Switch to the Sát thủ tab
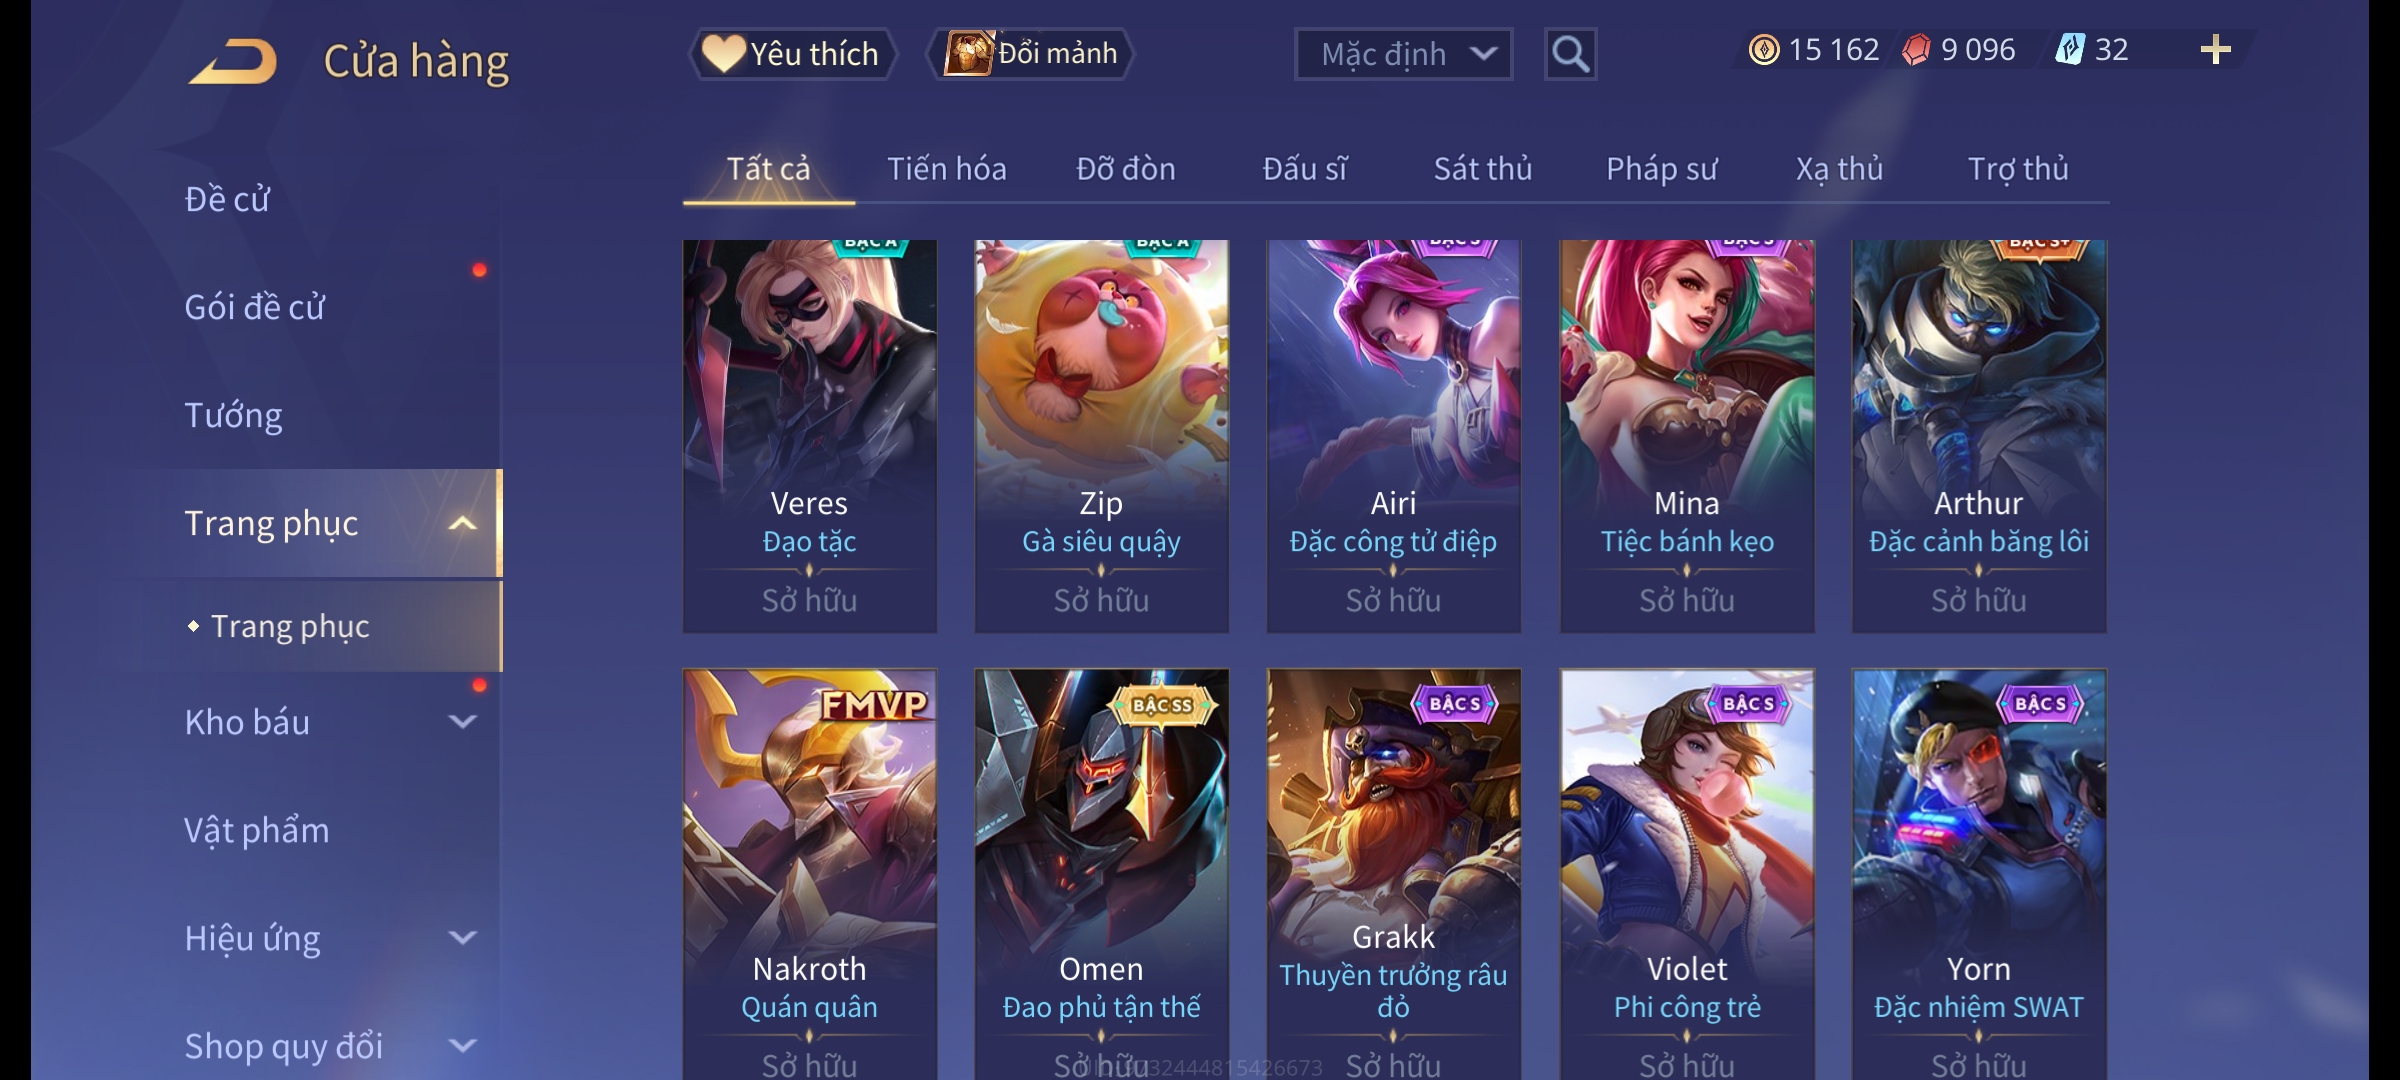Screen dimensions: 2400x1080 [1483, 169]
